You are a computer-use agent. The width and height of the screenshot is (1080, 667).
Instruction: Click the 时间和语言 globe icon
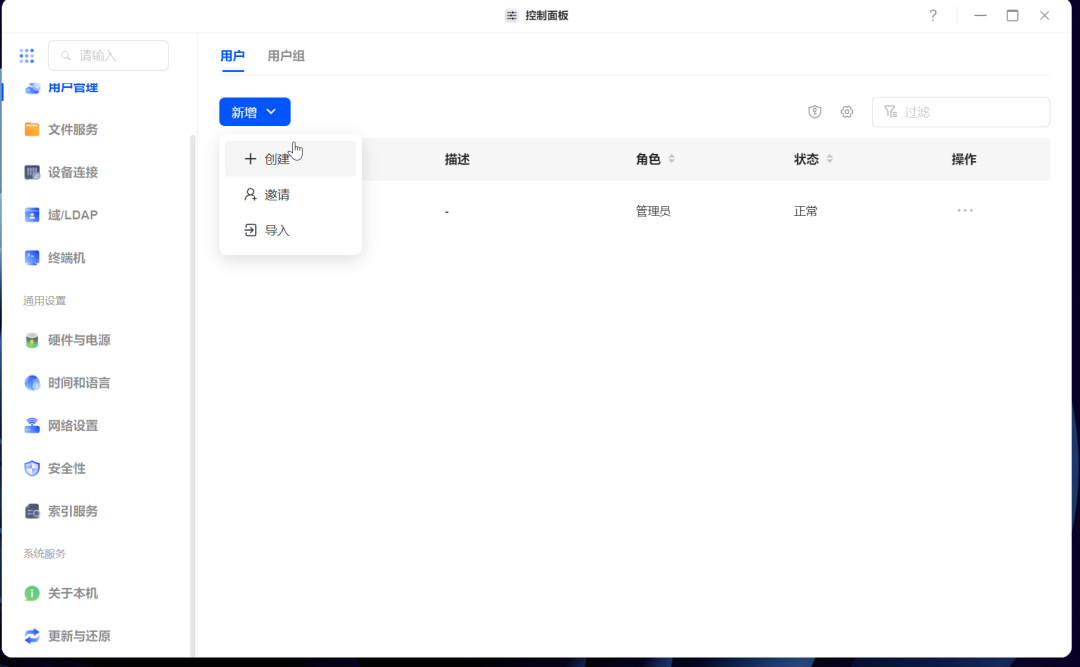(32, 383)
